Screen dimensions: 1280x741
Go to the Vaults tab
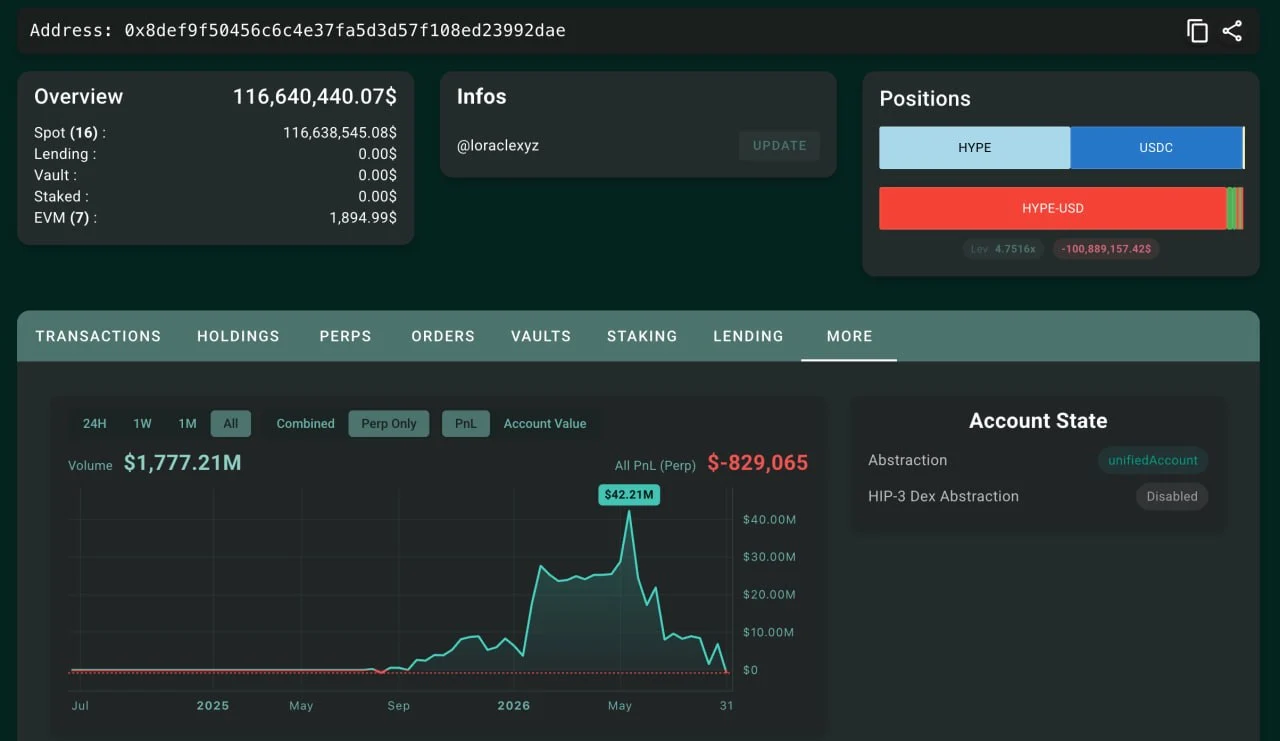[541, 336]
